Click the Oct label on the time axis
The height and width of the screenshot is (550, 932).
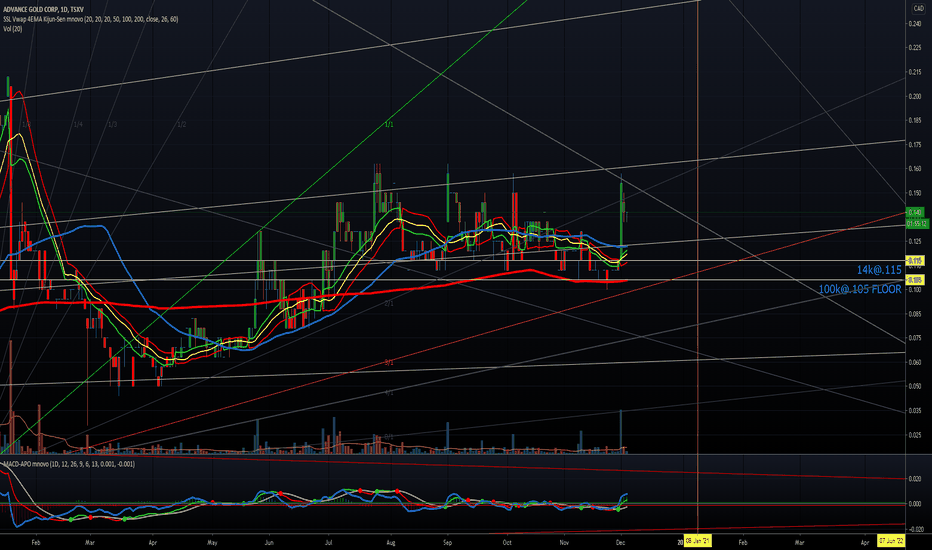tap(507, 542)
